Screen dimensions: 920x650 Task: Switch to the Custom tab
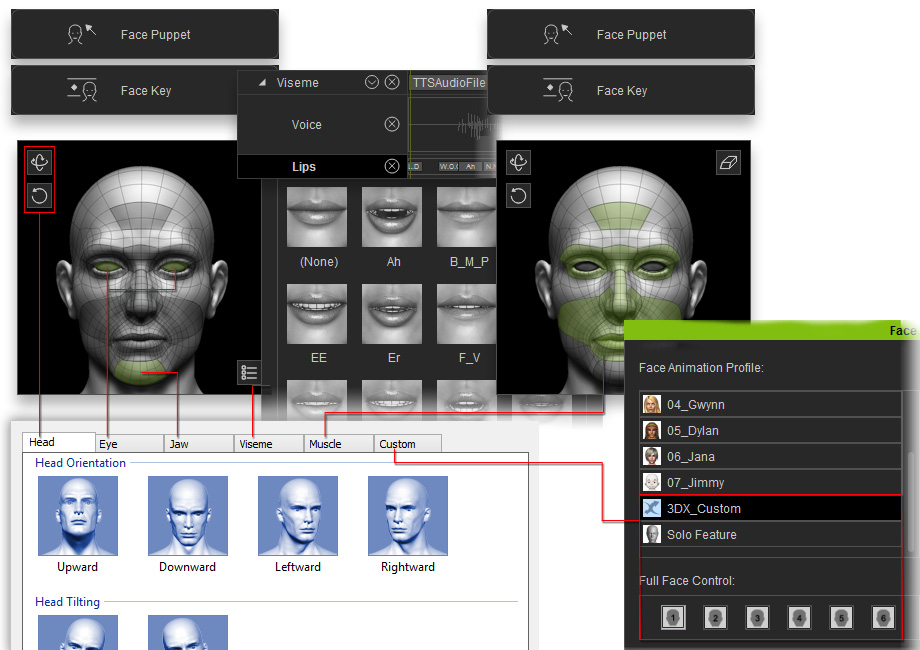click(408, 444)
